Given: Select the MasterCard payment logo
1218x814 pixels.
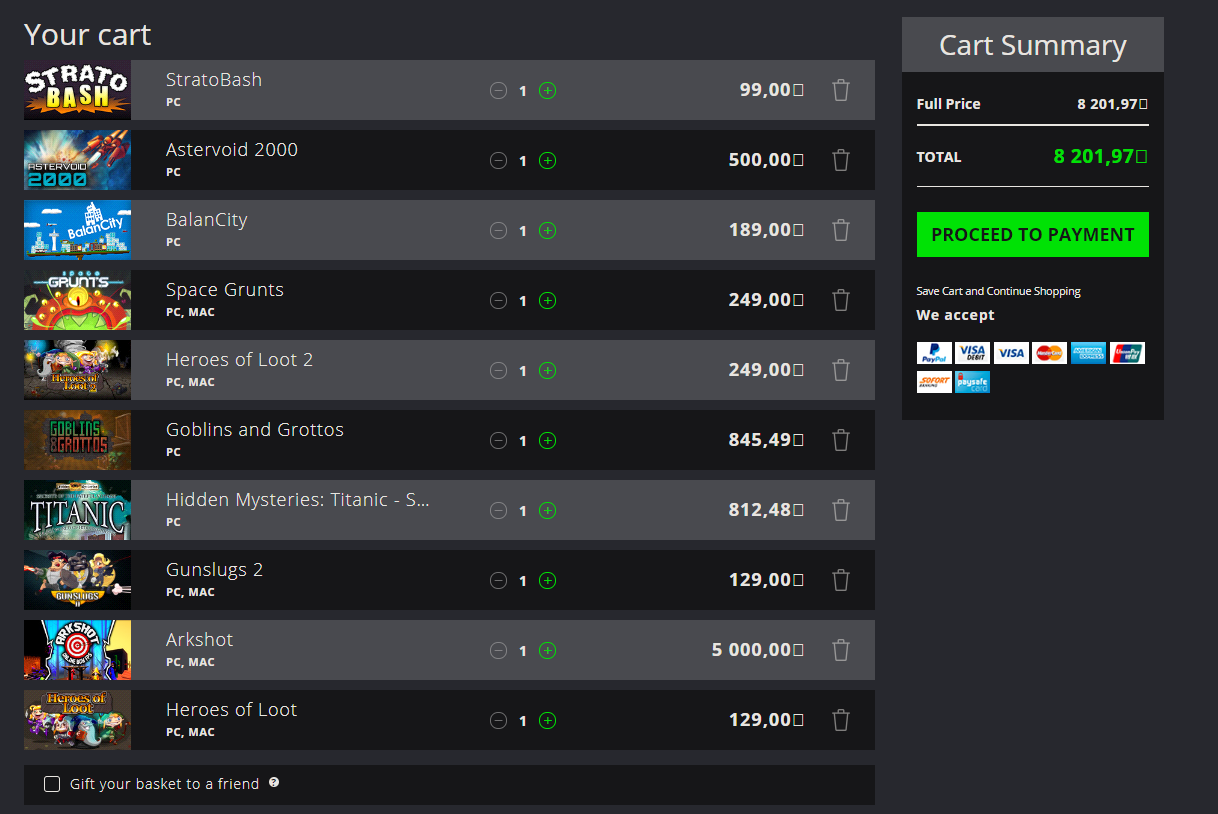Looking at the screenshot, I should (x=1049, y=353).
